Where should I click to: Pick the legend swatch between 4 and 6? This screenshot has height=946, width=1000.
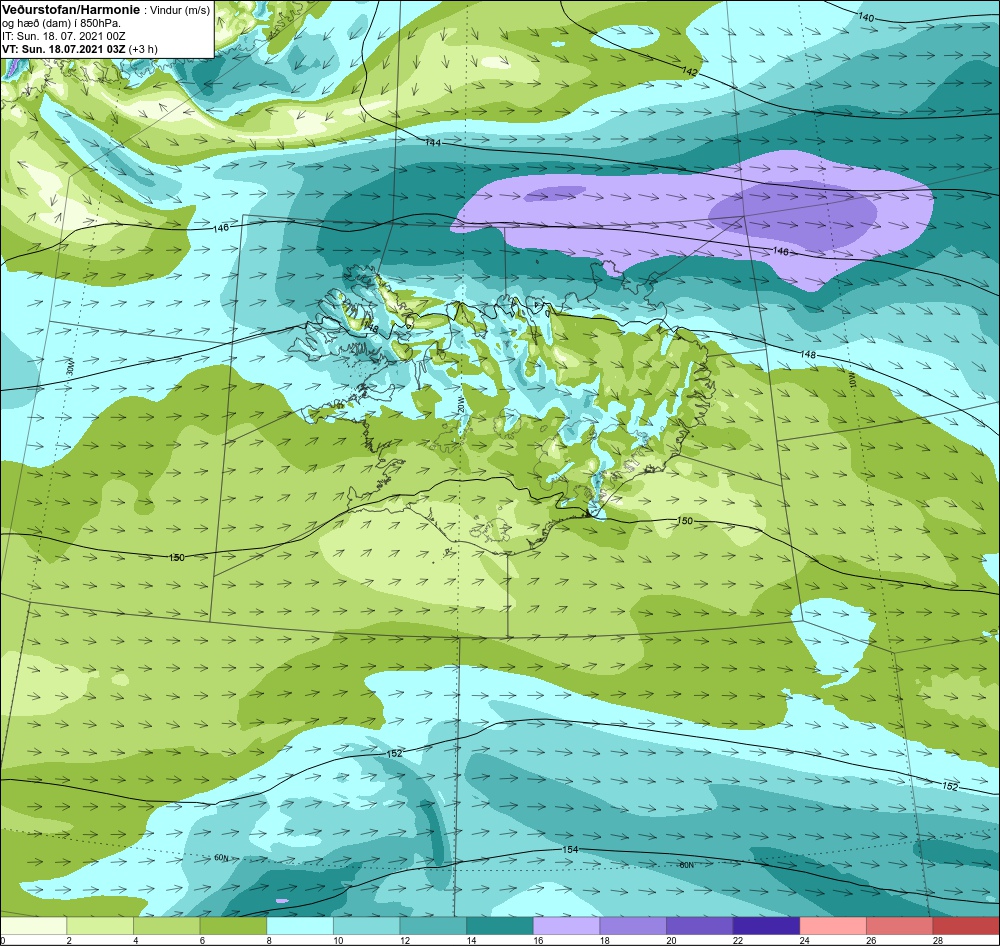click(166, 925)
